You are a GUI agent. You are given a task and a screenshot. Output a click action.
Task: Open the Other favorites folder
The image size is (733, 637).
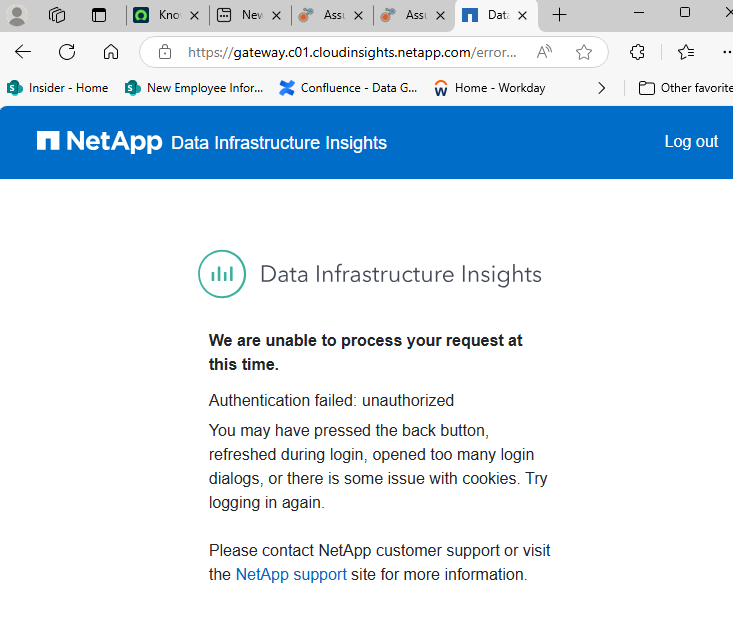[x=686, y=88]
